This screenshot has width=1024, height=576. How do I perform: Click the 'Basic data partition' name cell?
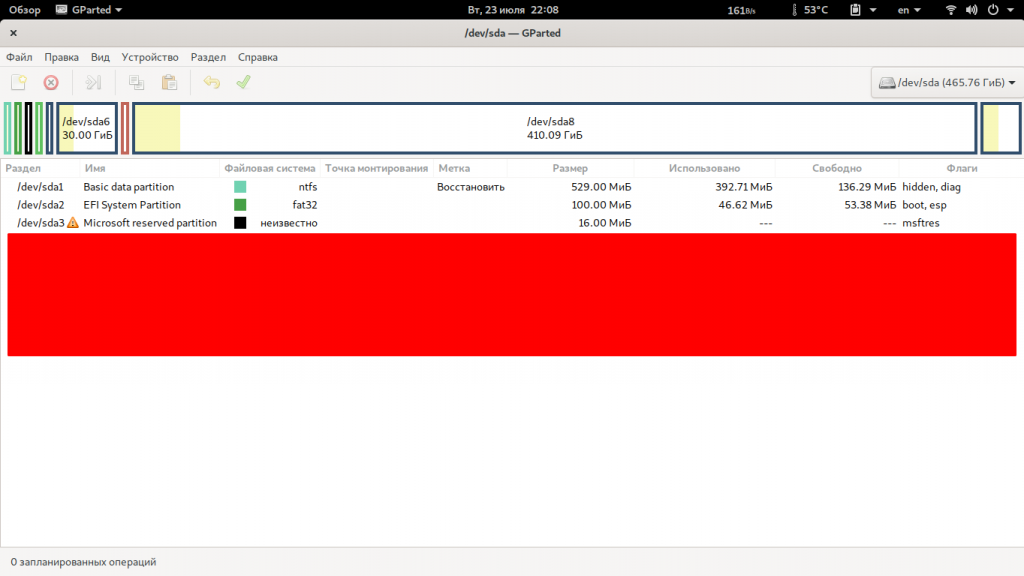click(x=129, y=187)
